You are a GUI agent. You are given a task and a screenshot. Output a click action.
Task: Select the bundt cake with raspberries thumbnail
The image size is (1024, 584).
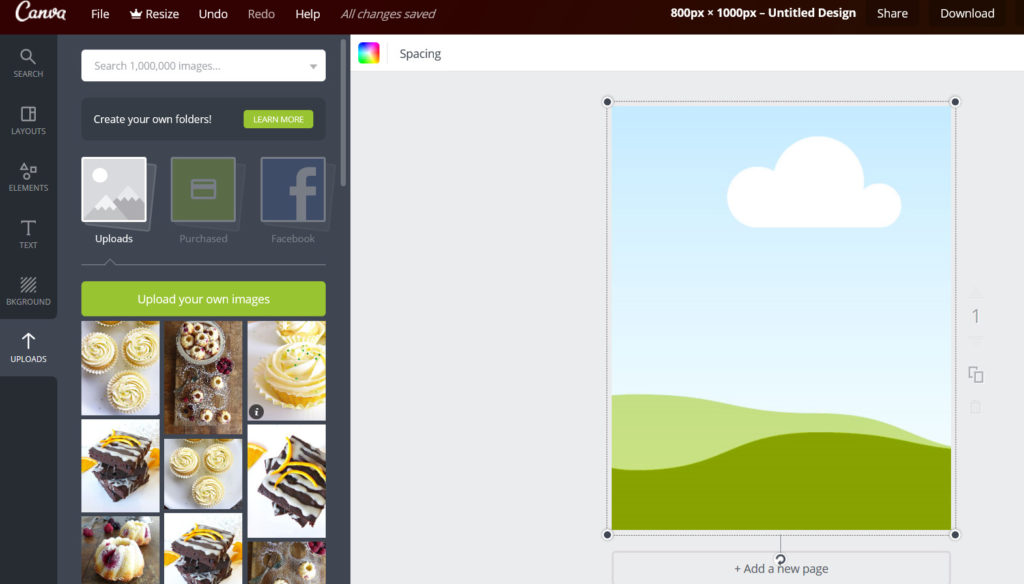pyautogui.click(x=120, y=549)
